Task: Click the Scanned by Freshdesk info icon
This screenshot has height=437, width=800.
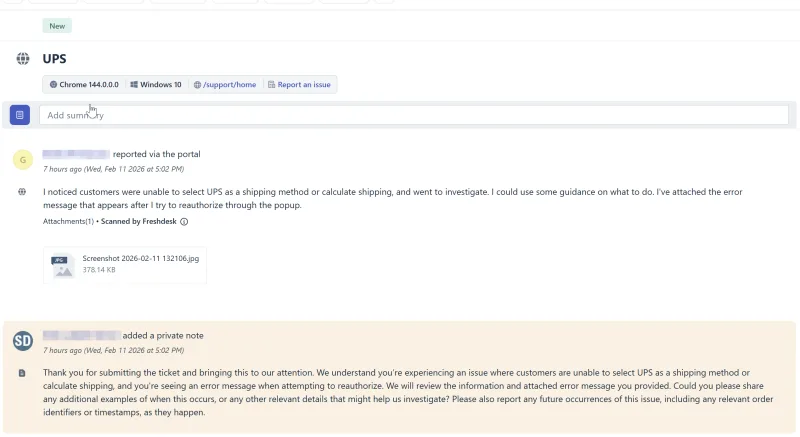Action: (184, 221)
